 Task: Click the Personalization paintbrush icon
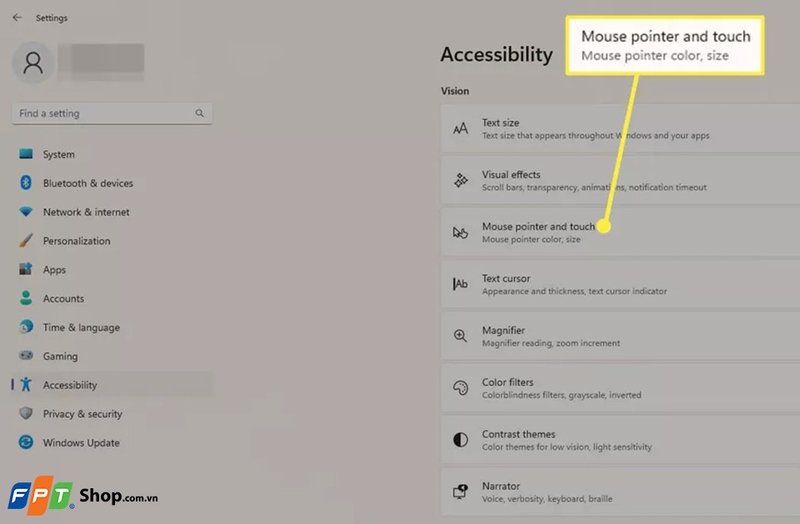(x=26, y=240)
